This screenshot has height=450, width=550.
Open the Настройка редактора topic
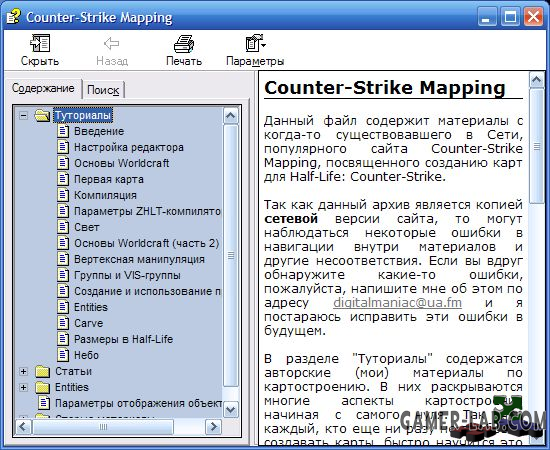tap(129, 147)
